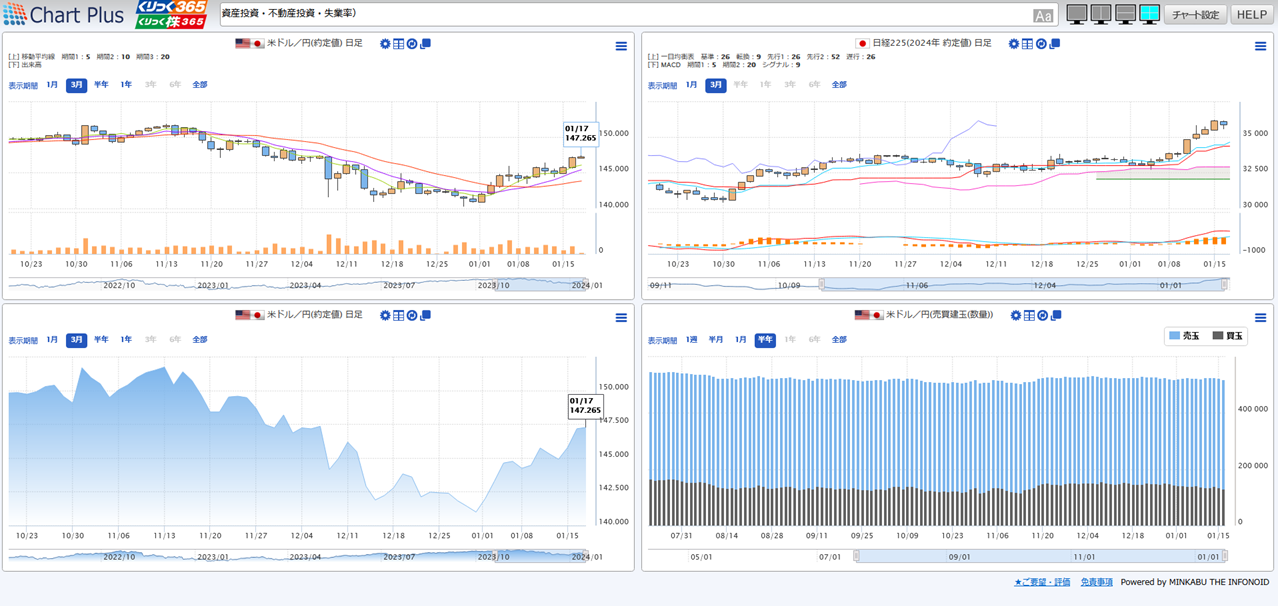
Task: Click 01/17 147.265 tooltip on bottom-left area chart
Action: (x=586, y=405)
